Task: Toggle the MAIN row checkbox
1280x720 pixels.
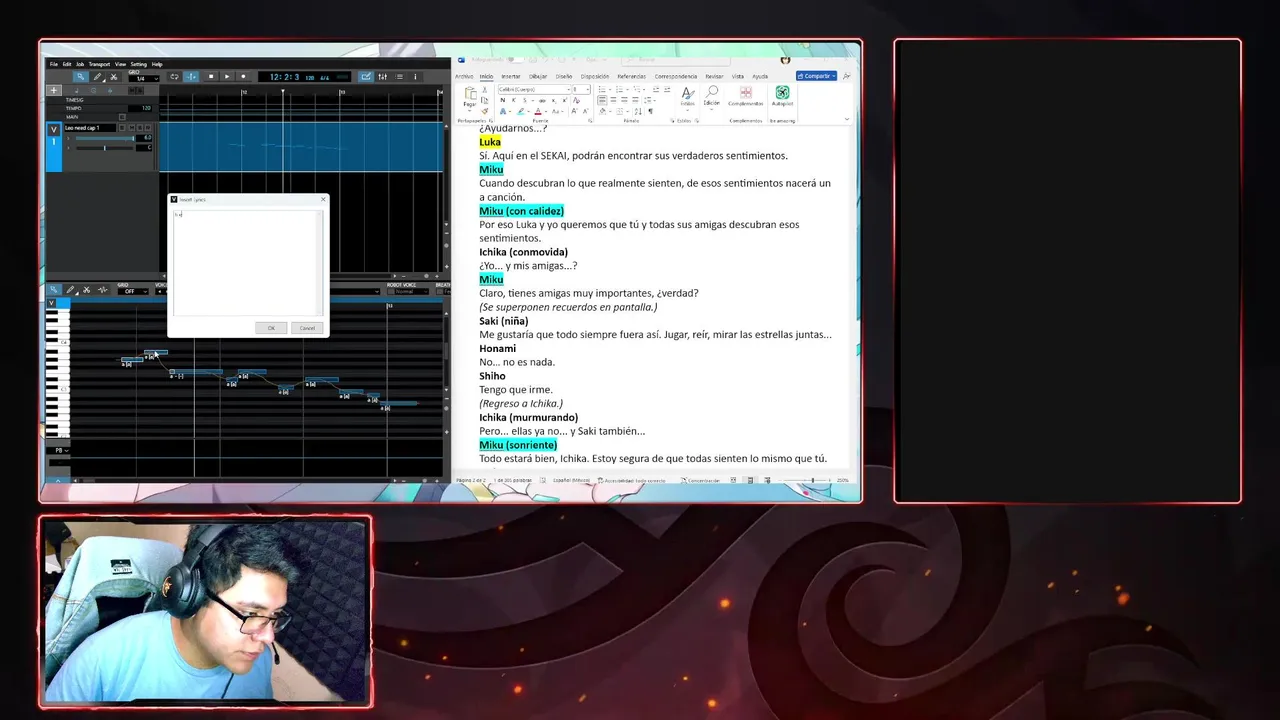Action: point(122,117)
